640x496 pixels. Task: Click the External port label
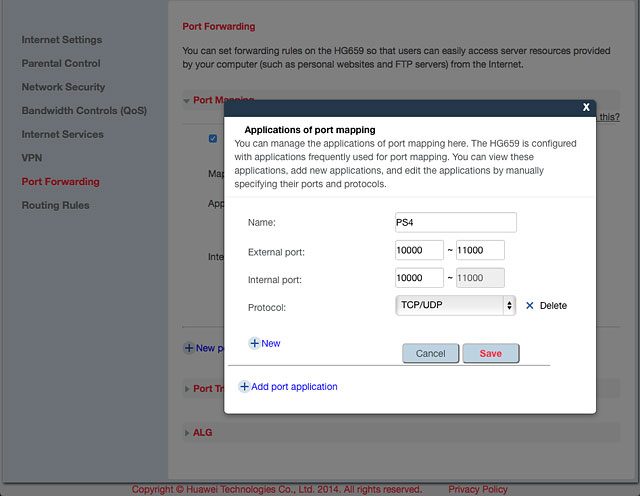[276, 252]
